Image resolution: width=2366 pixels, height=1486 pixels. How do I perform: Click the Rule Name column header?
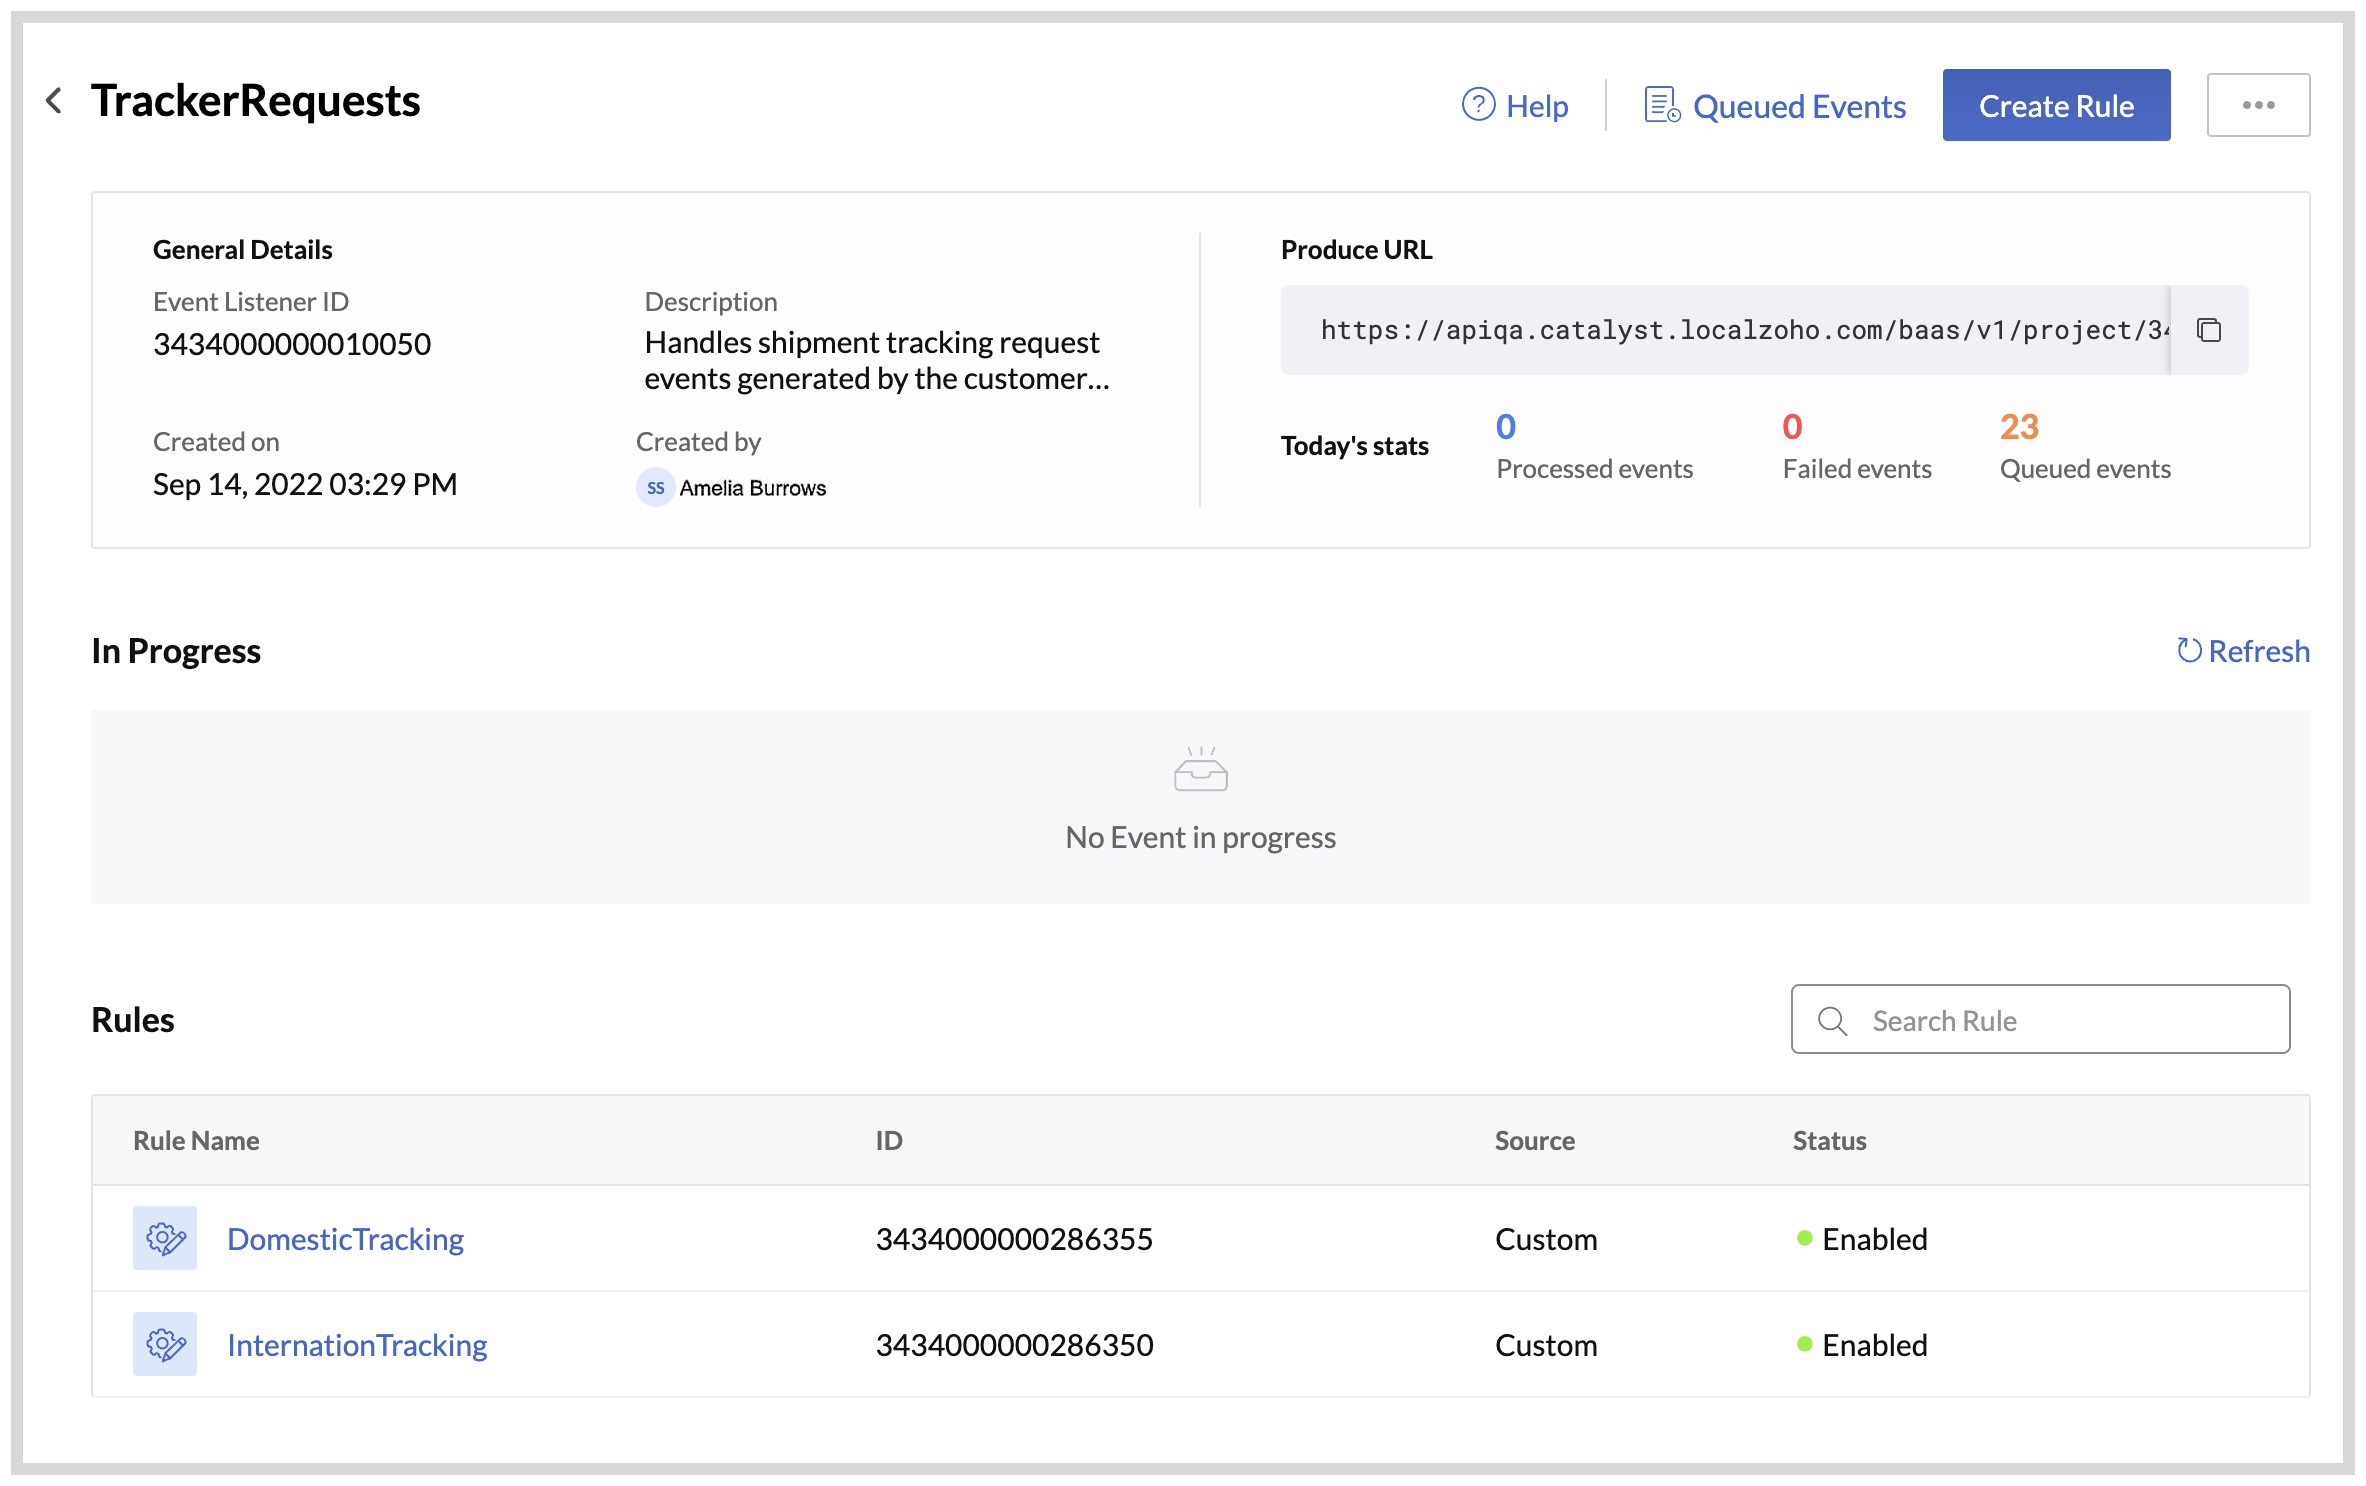pos(196,1140)
